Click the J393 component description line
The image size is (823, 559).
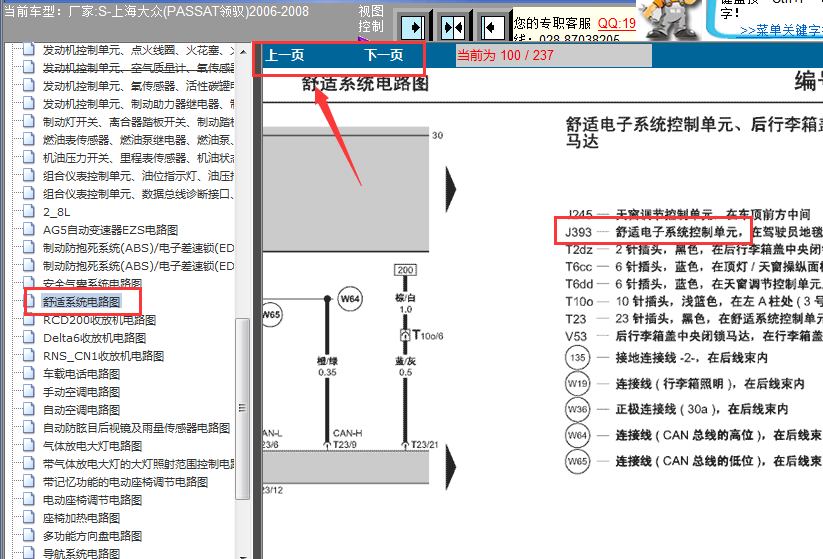[693, 232]
